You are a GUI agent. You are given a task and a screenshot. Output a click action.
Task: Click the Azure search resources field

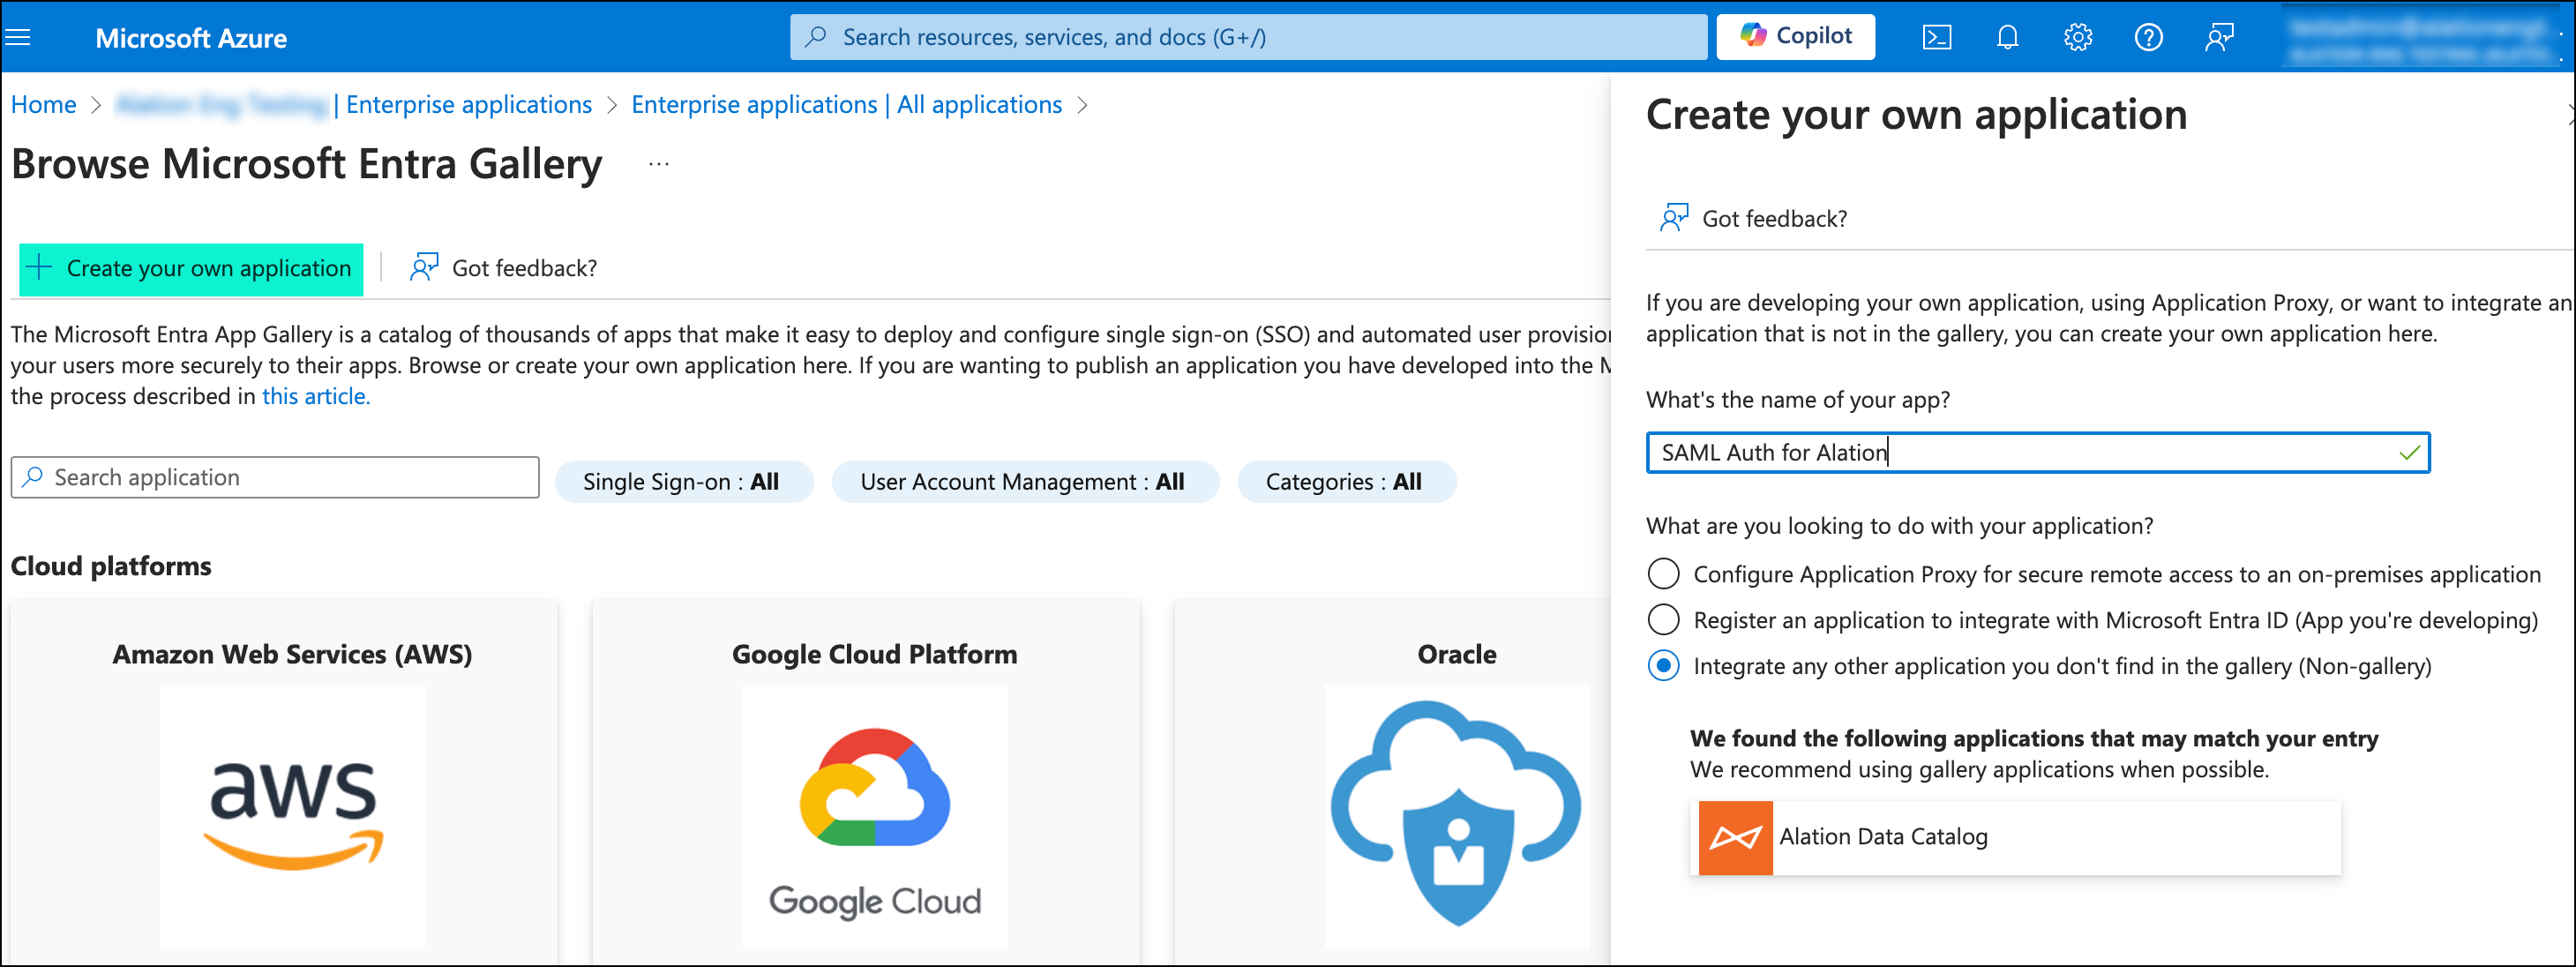[x=1247, y=37]
